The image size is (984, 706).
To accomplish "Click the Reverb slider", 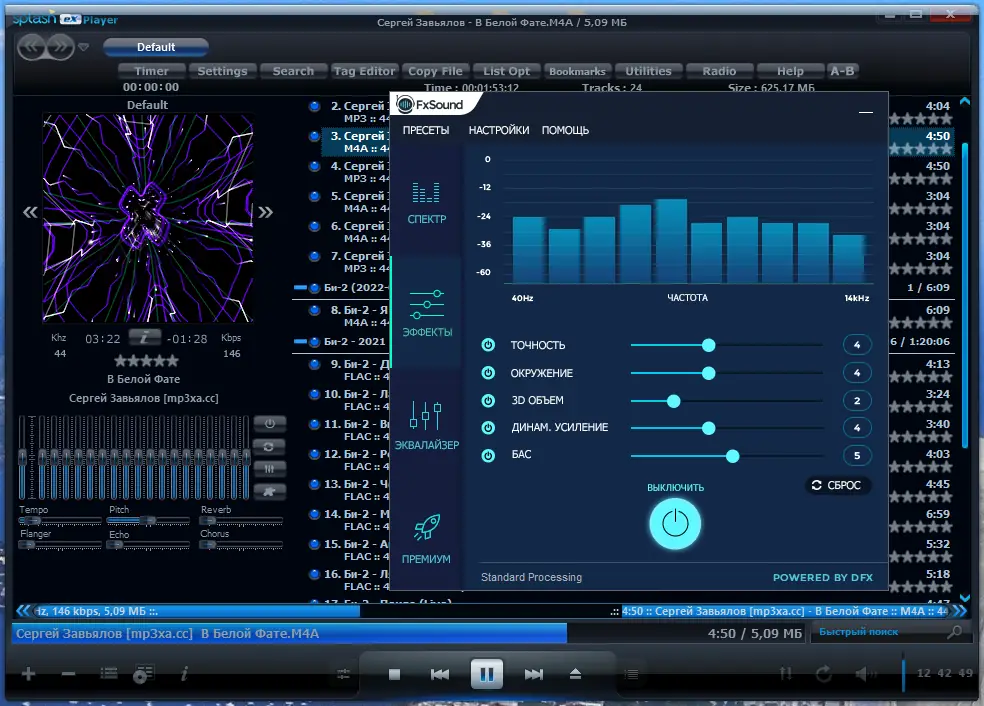I will [241, 521].
